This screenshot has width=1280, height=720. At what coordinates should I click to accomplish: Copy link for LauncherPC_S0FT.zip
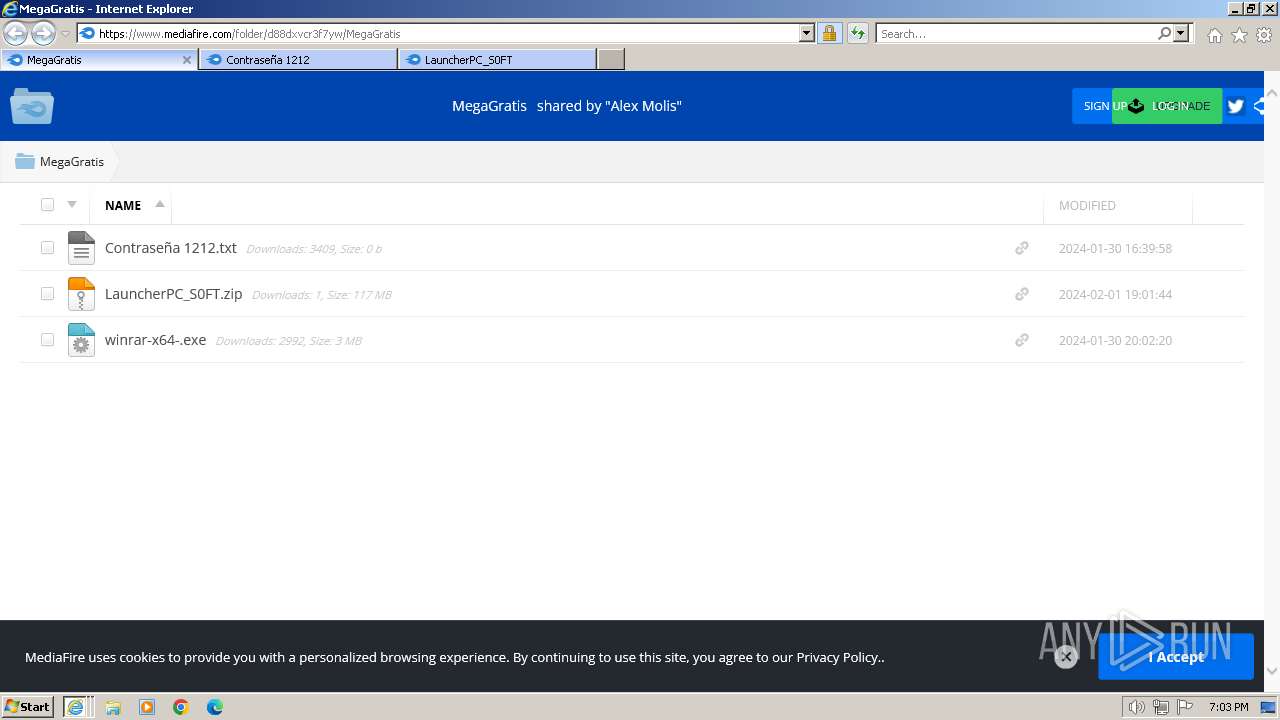click(1022, 294)
